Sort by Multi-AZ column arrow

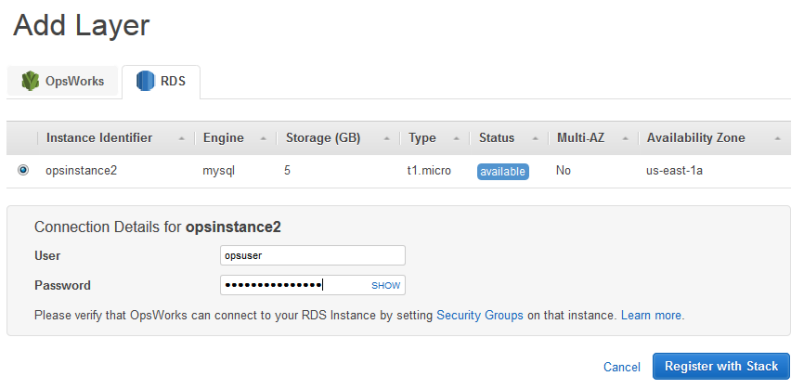pyautogui.click(x=626, y=139)
